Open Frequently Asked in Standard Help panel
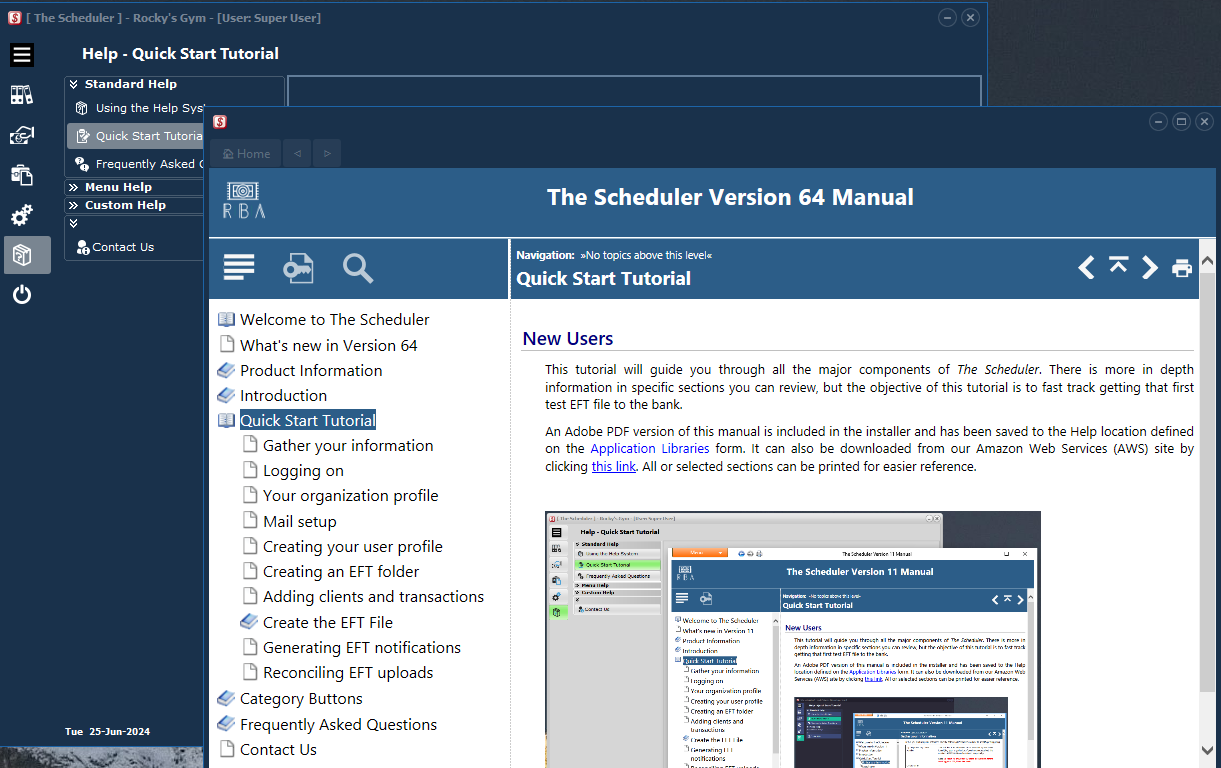This screenshot has width=1221, height=768. point(139,164)
